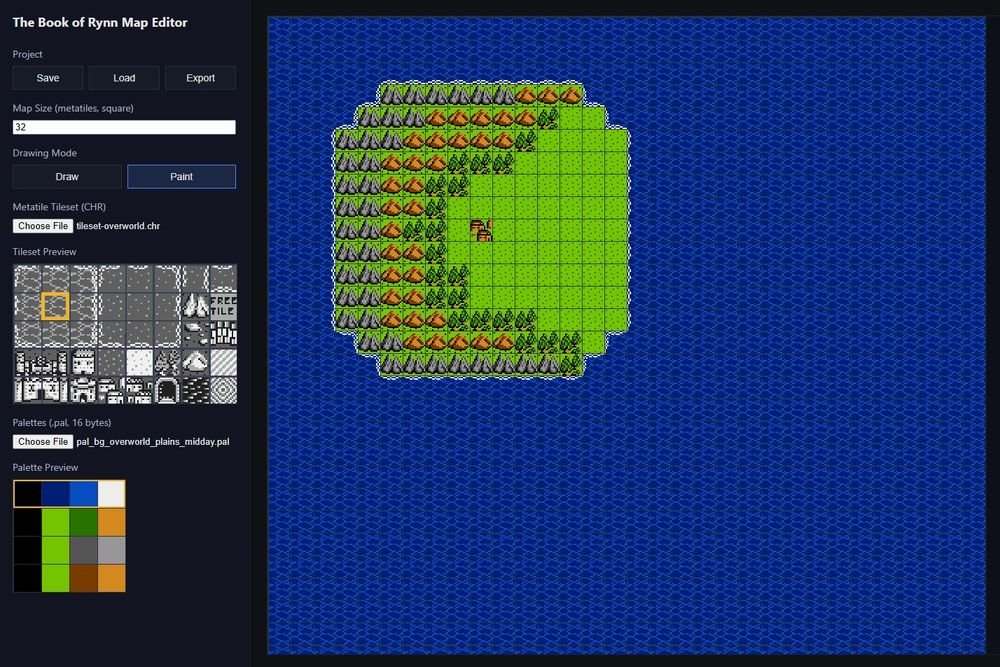Choose the pine trees tile
Screen dimensions: 1000x667
click(x=168, y=362)
